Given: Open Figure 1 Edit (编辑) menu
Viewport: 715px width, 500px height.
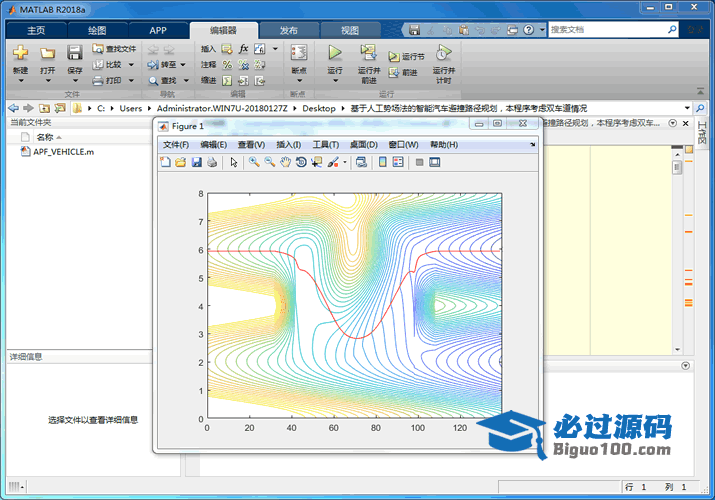Looking at the screenshot, I should tap(213, 144).
